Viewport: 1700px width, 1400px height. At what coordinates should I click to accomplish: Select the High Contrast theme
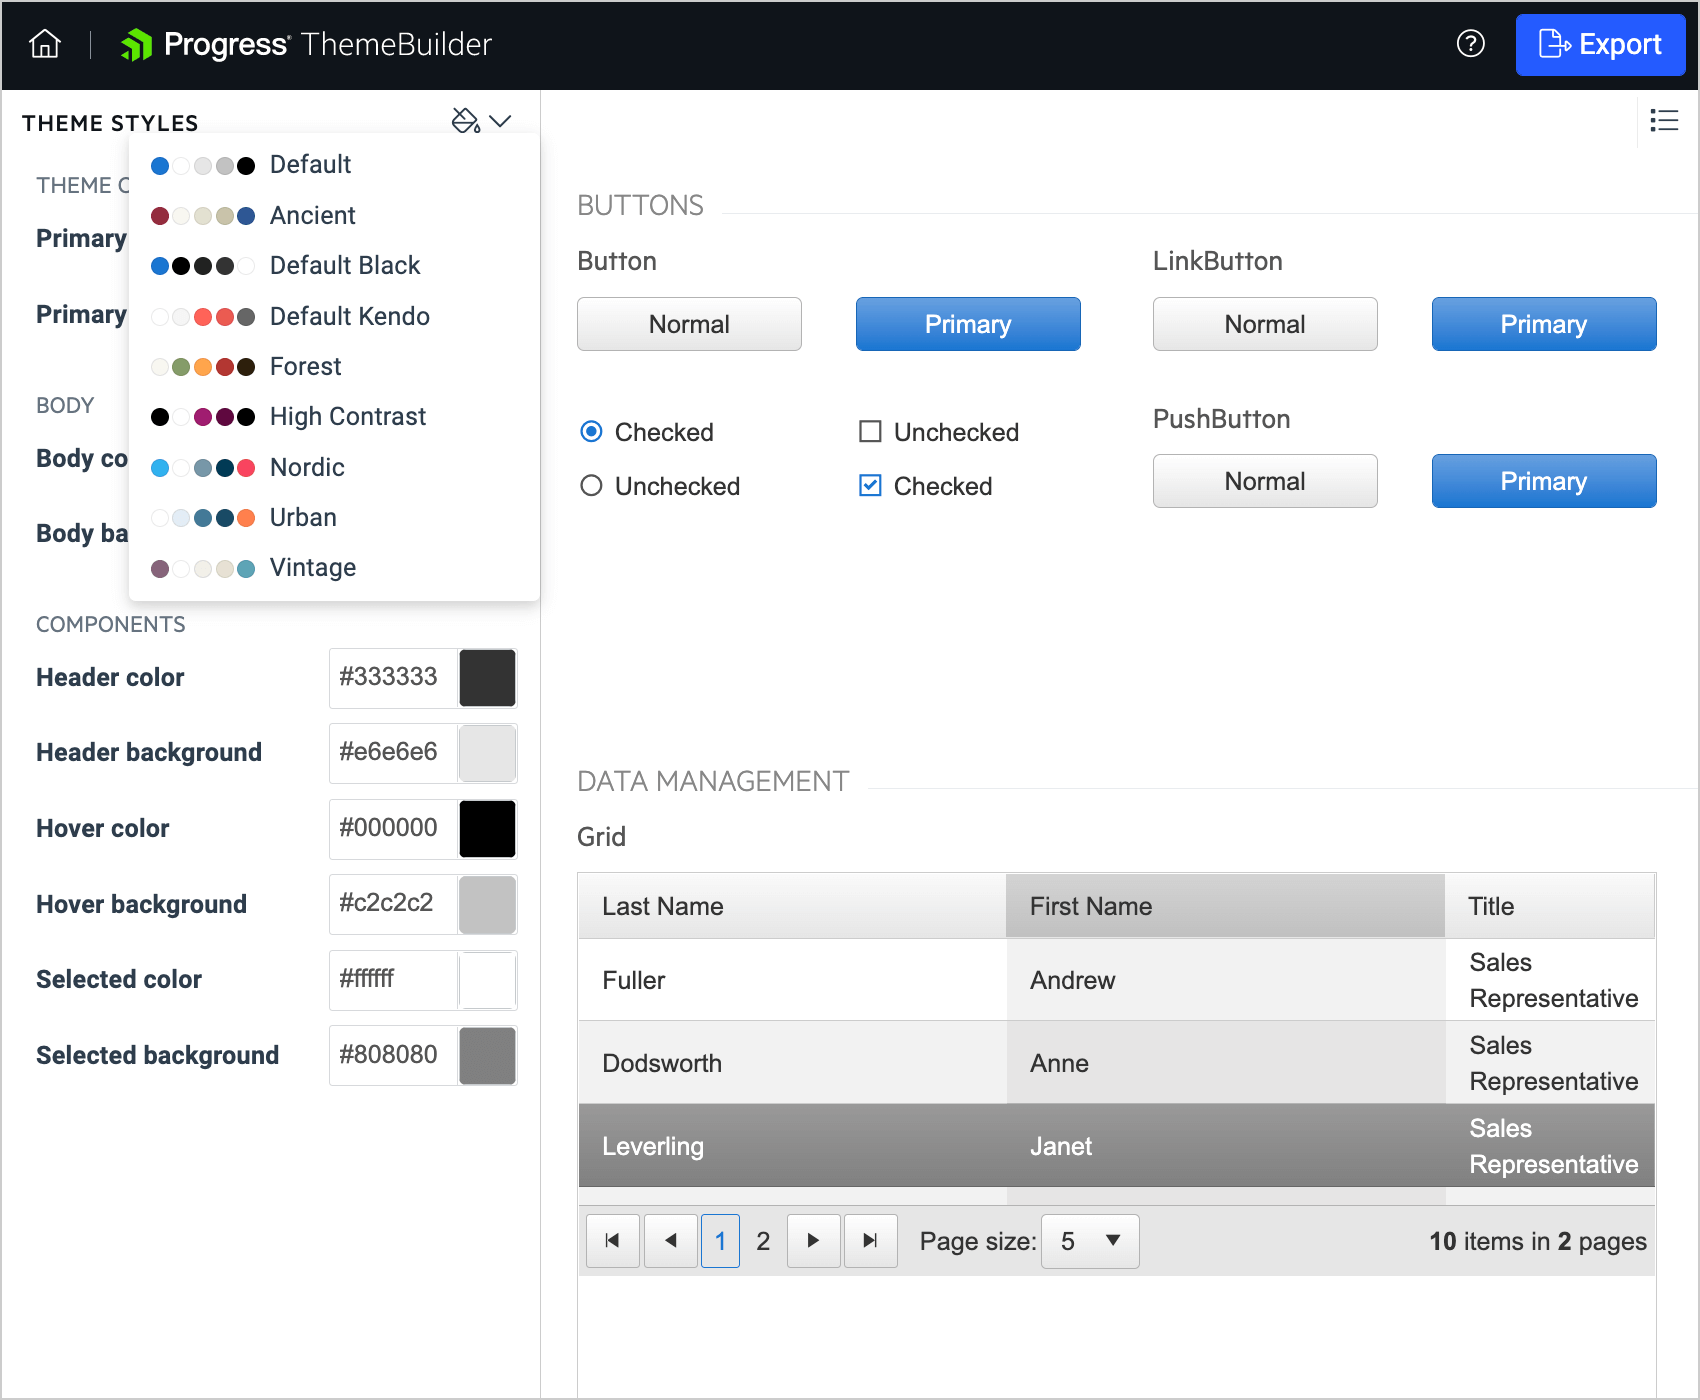click(347, 416)
